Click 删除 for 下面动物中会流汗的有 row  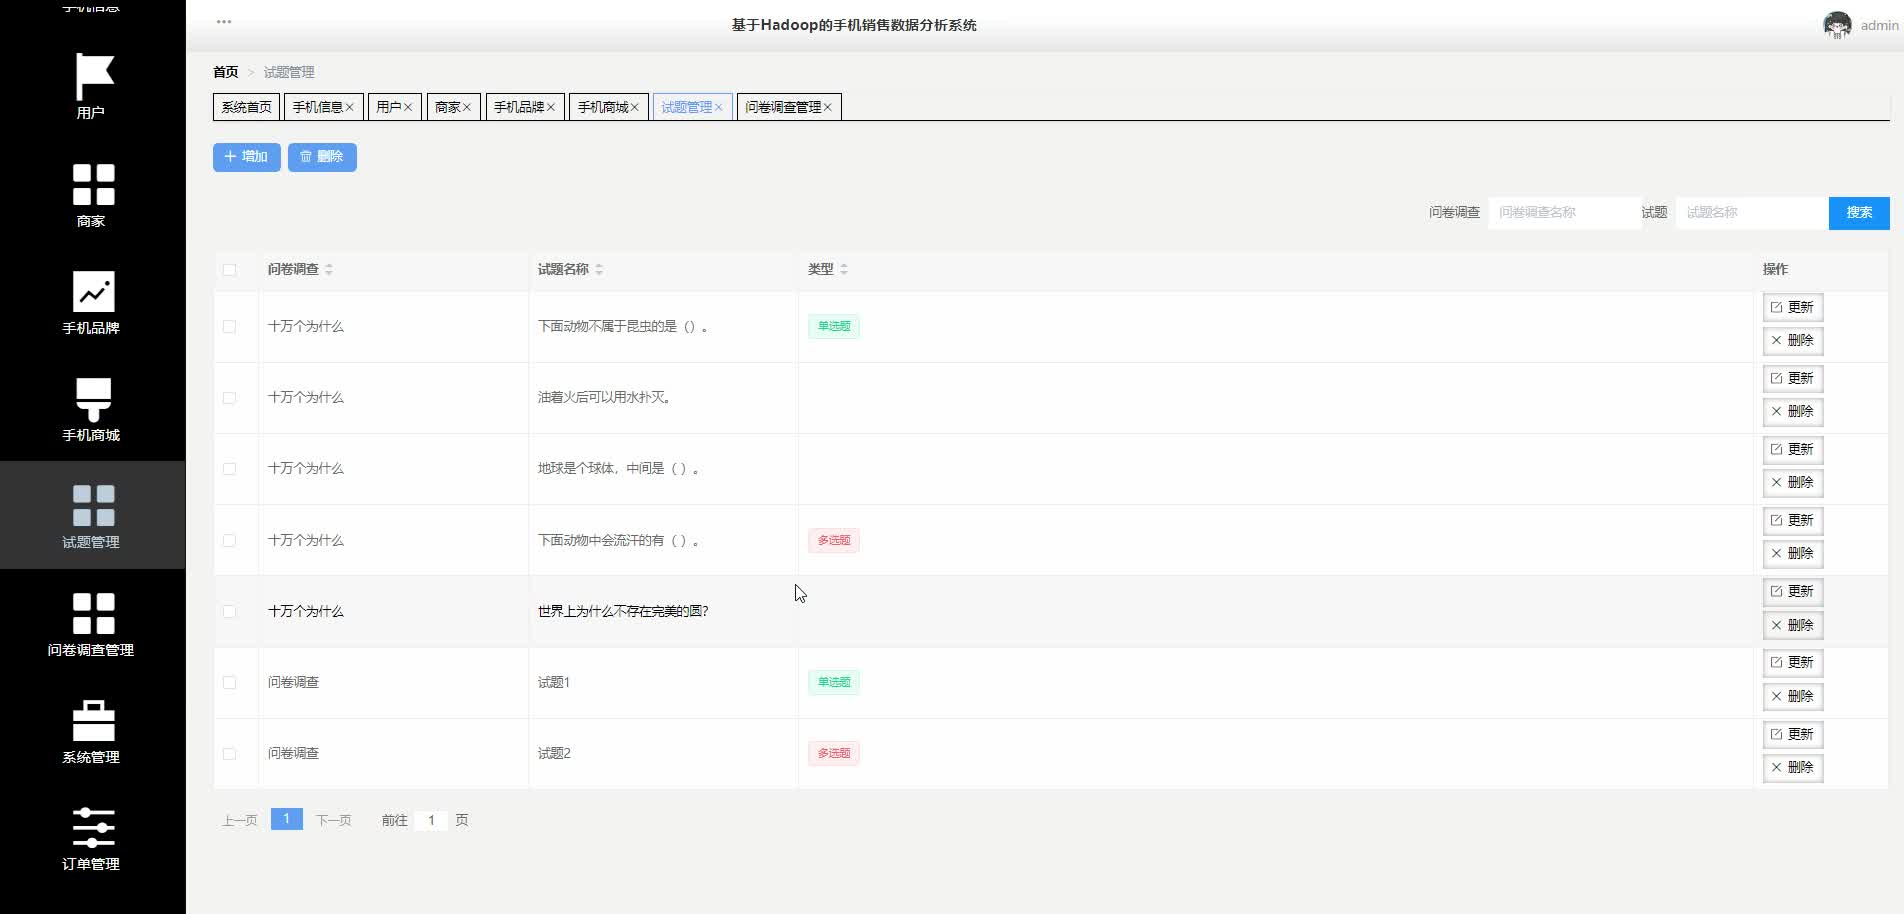pos(1793,553)
